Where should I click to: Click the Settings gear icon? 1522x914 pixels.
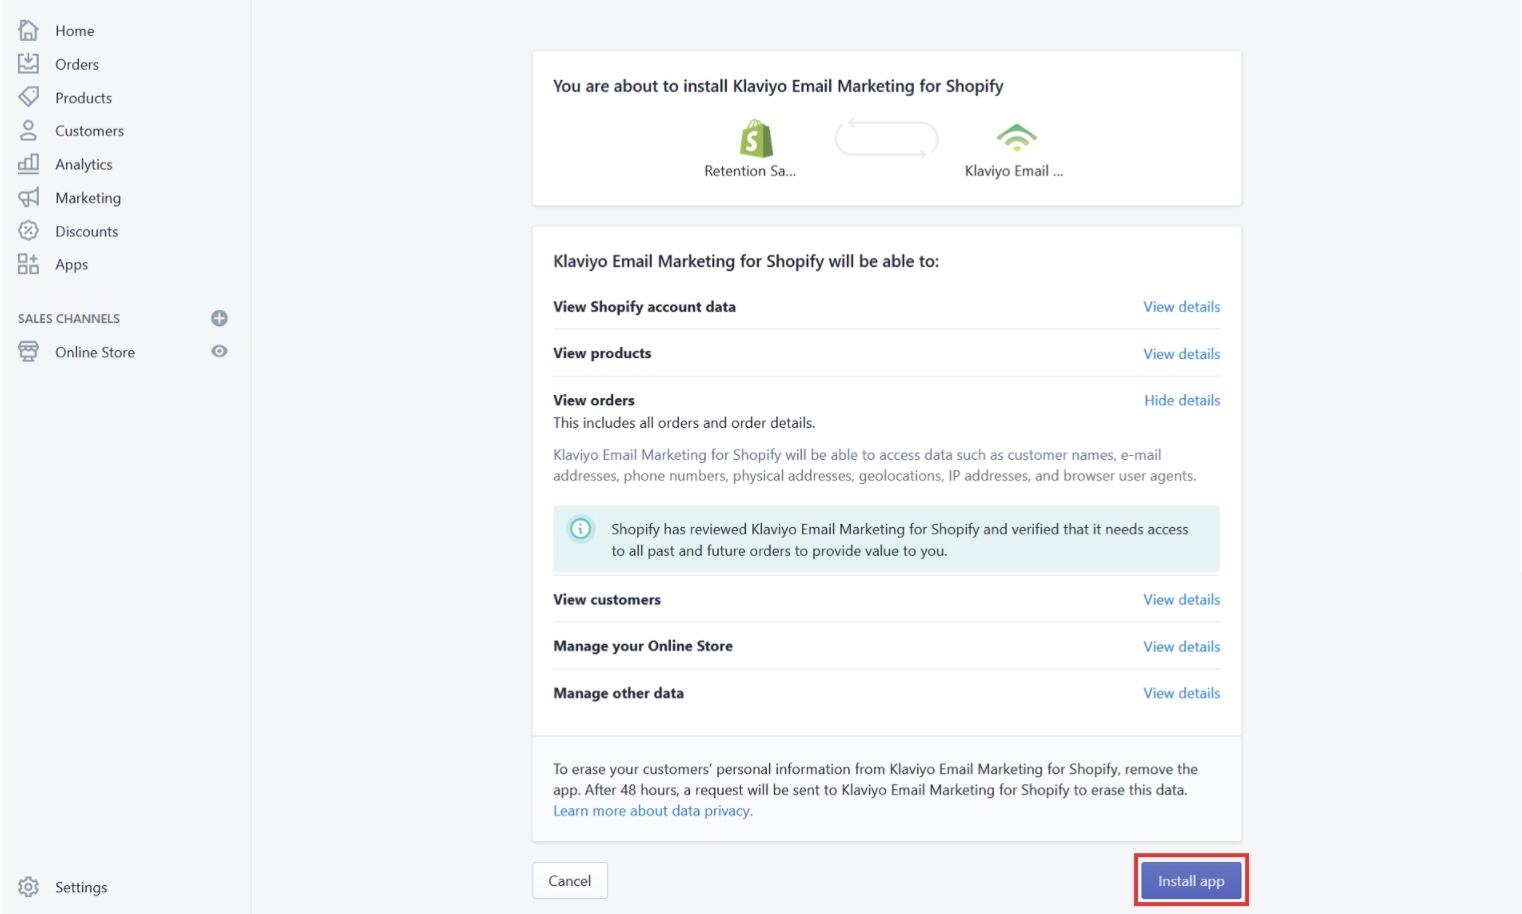pos(28,887)
